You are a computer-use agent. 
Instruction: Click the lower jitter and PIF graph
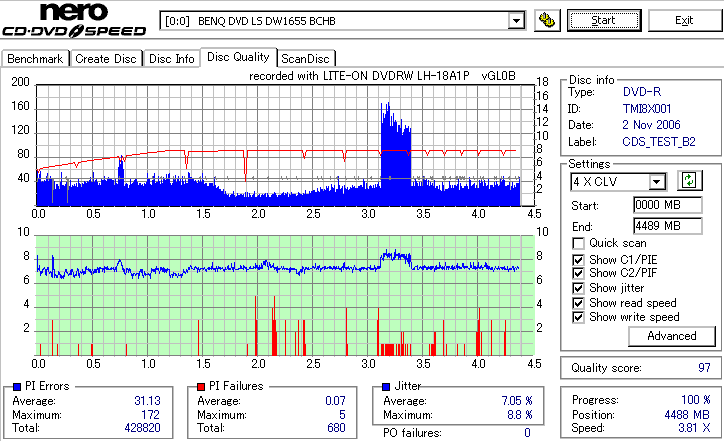(x=285, y=296)
